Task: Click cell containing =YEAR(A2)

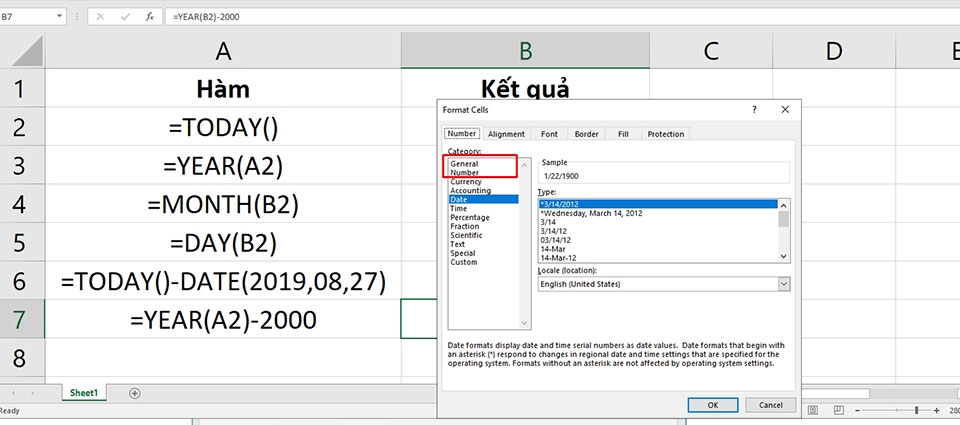Action: click(x=223, y=166)
